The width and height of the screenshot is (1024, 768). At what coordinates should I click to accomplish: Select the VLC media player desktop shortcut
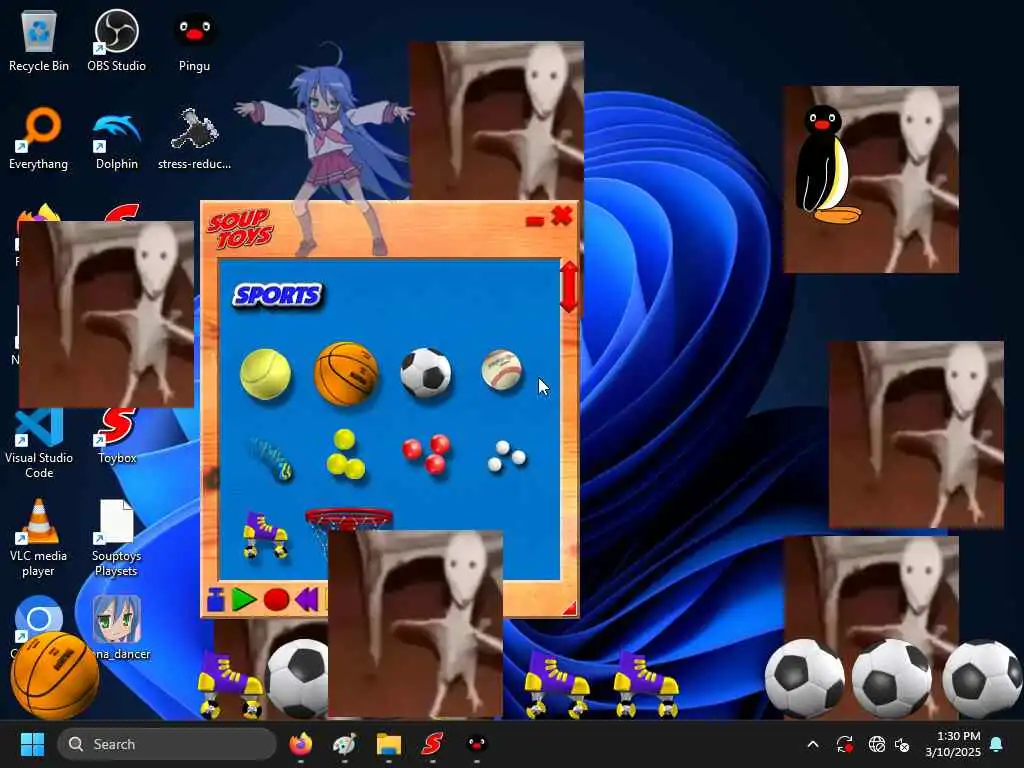point(39,539)
